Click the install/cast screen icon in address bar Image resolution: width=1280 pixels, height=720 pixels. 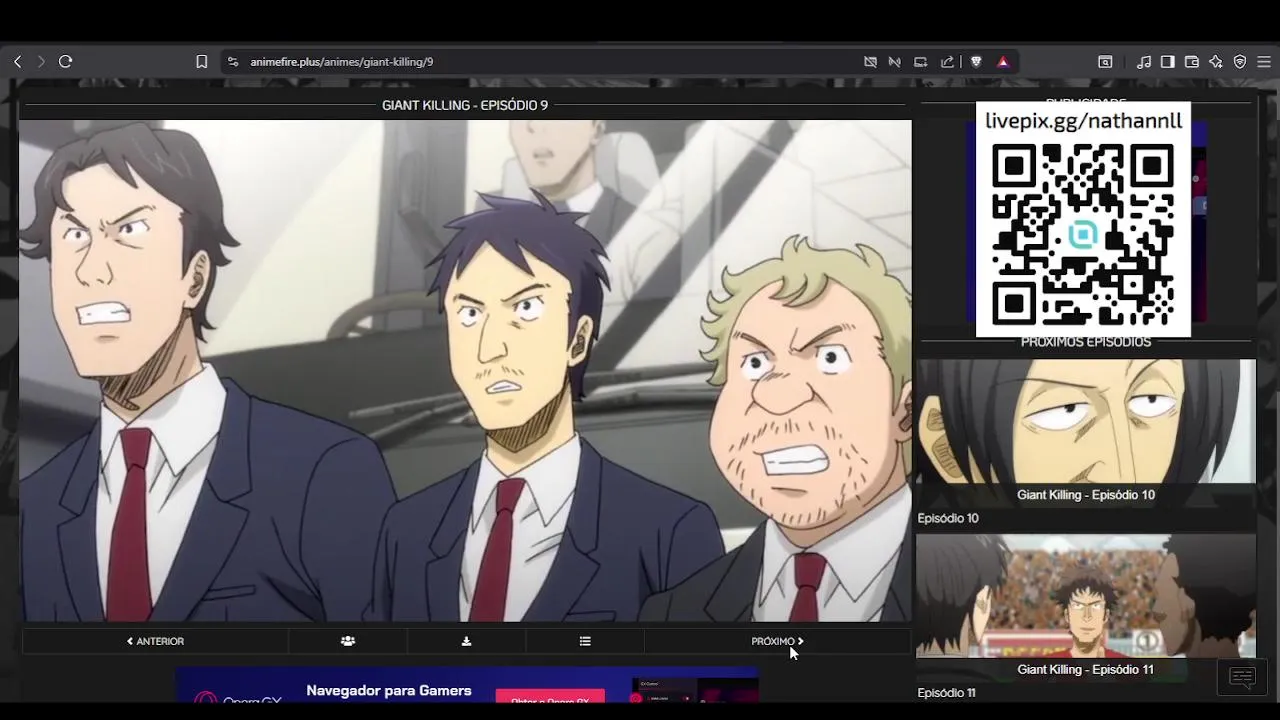click(x=921, y=62)
